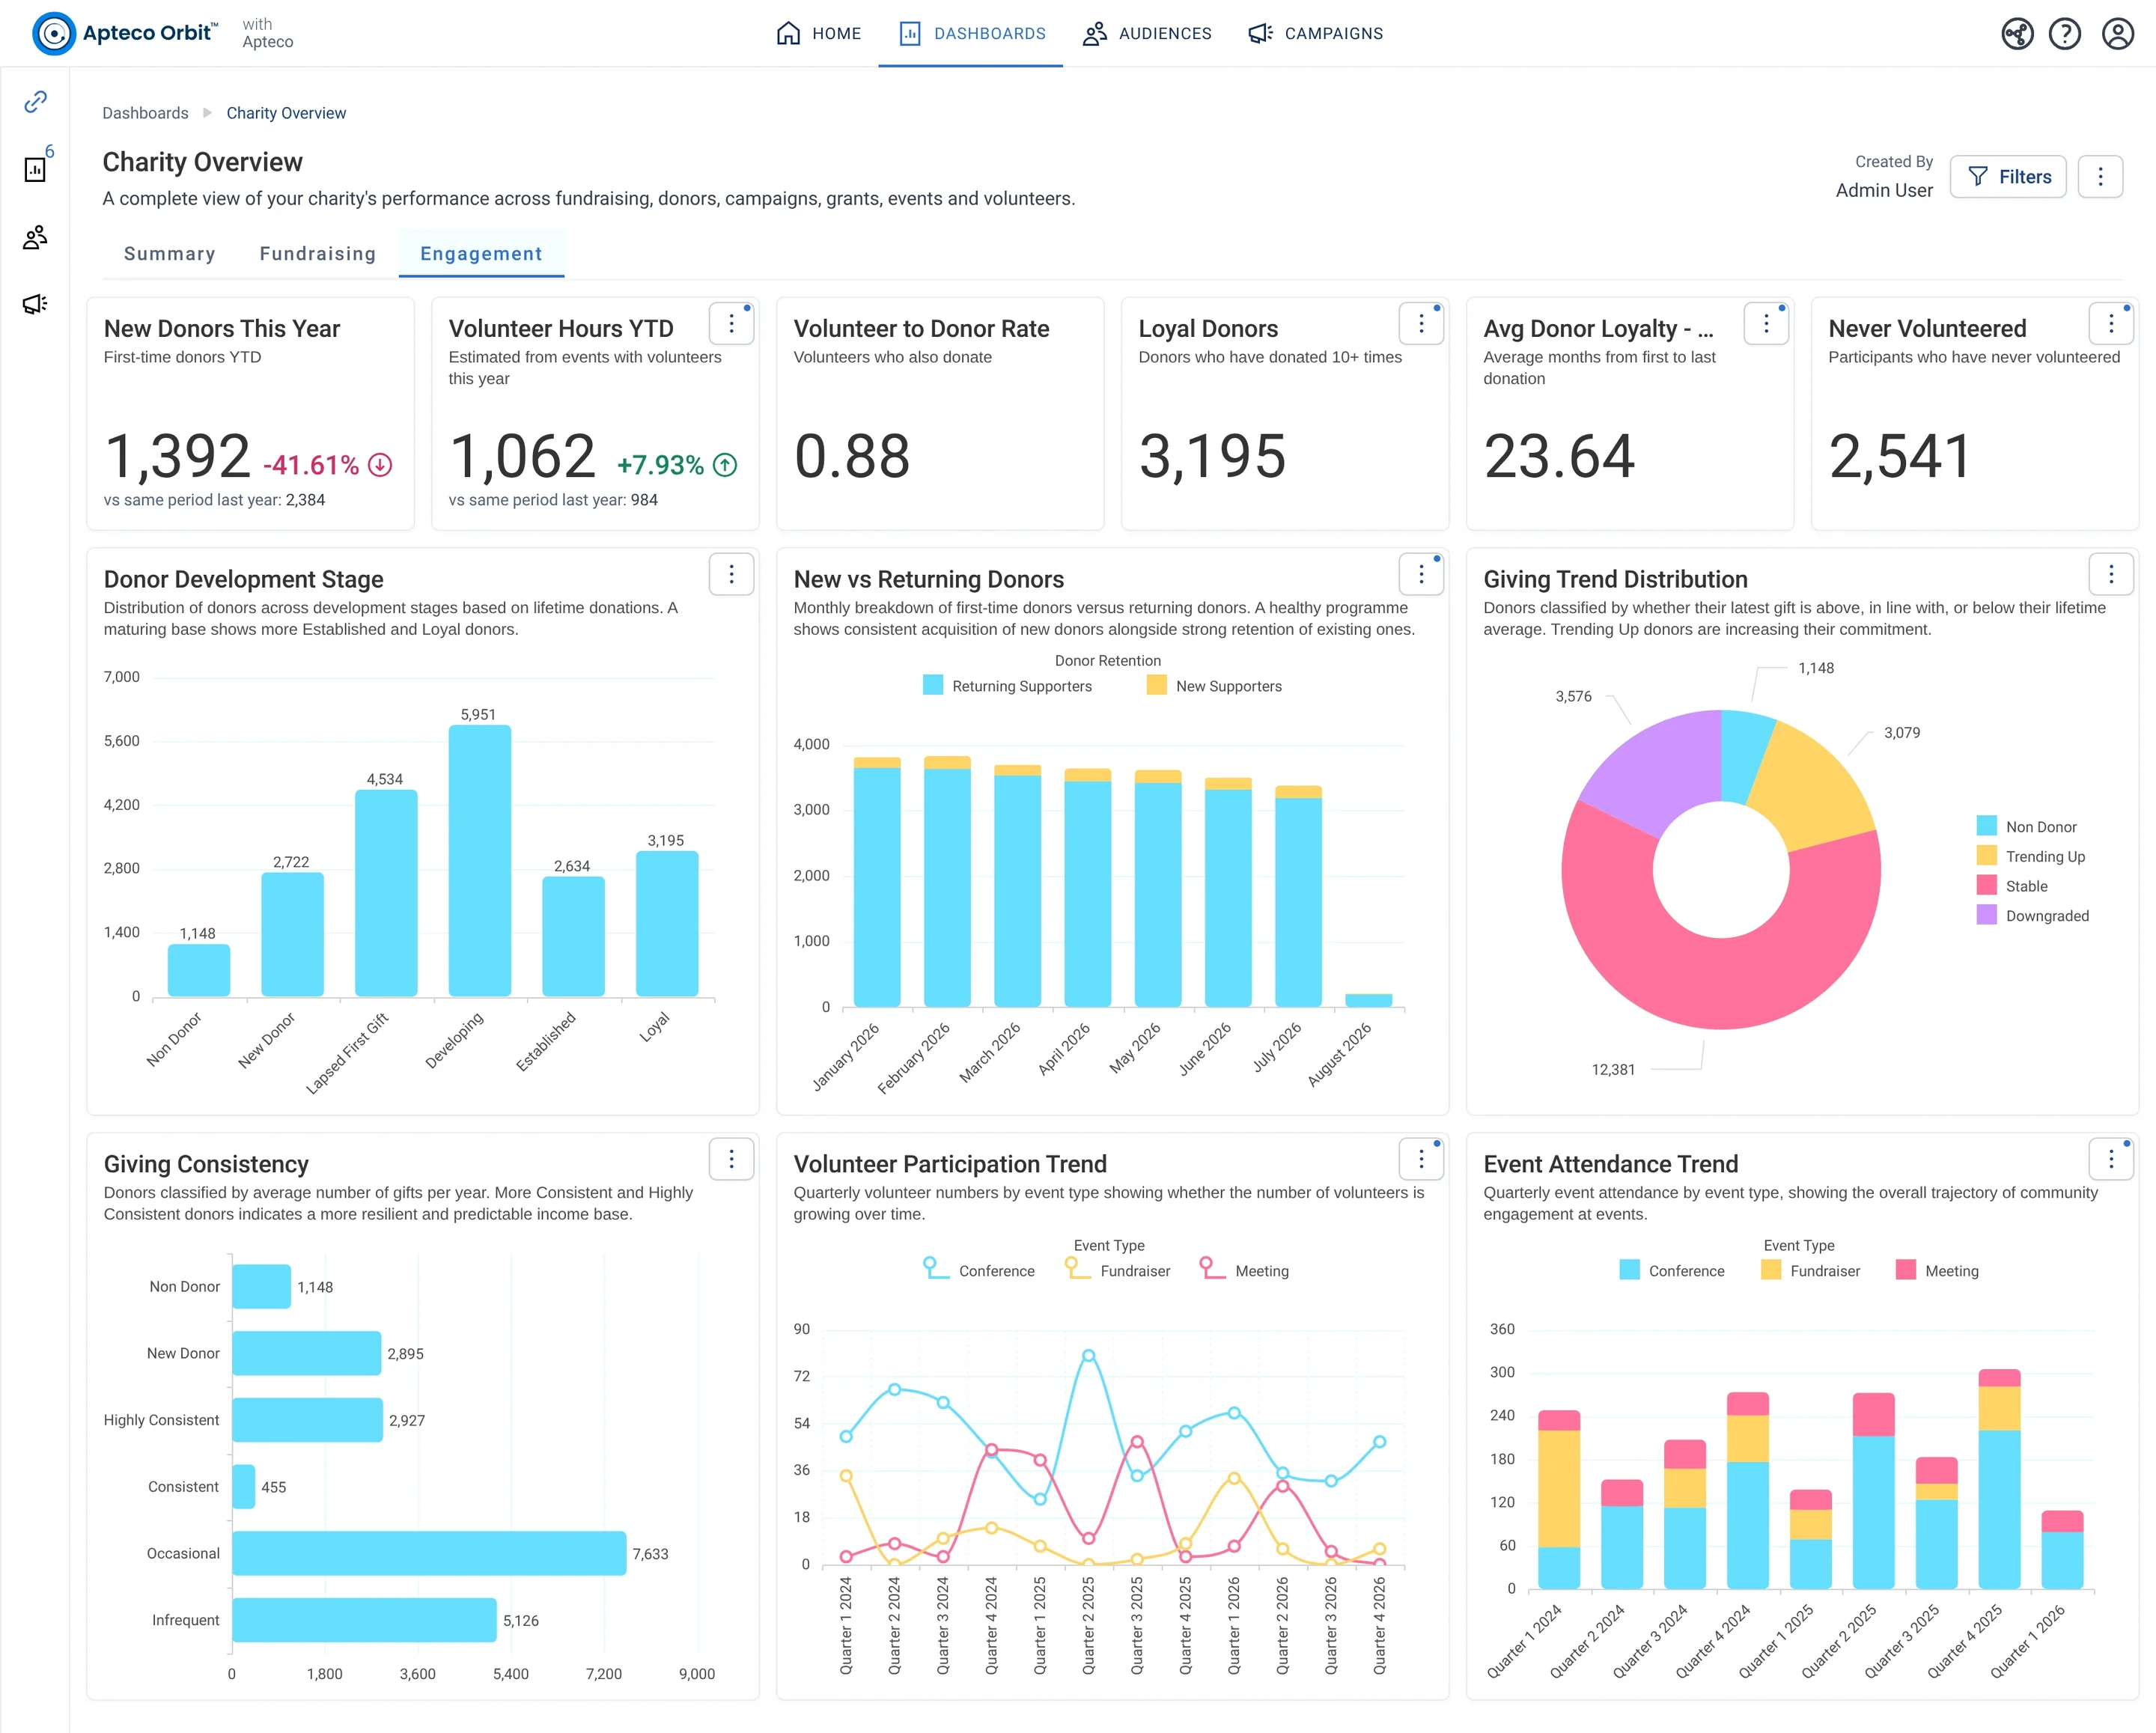Select the Engagement tab
Image resolution: width=2156 pixels, height=1733 pixels.
[481, 254]
